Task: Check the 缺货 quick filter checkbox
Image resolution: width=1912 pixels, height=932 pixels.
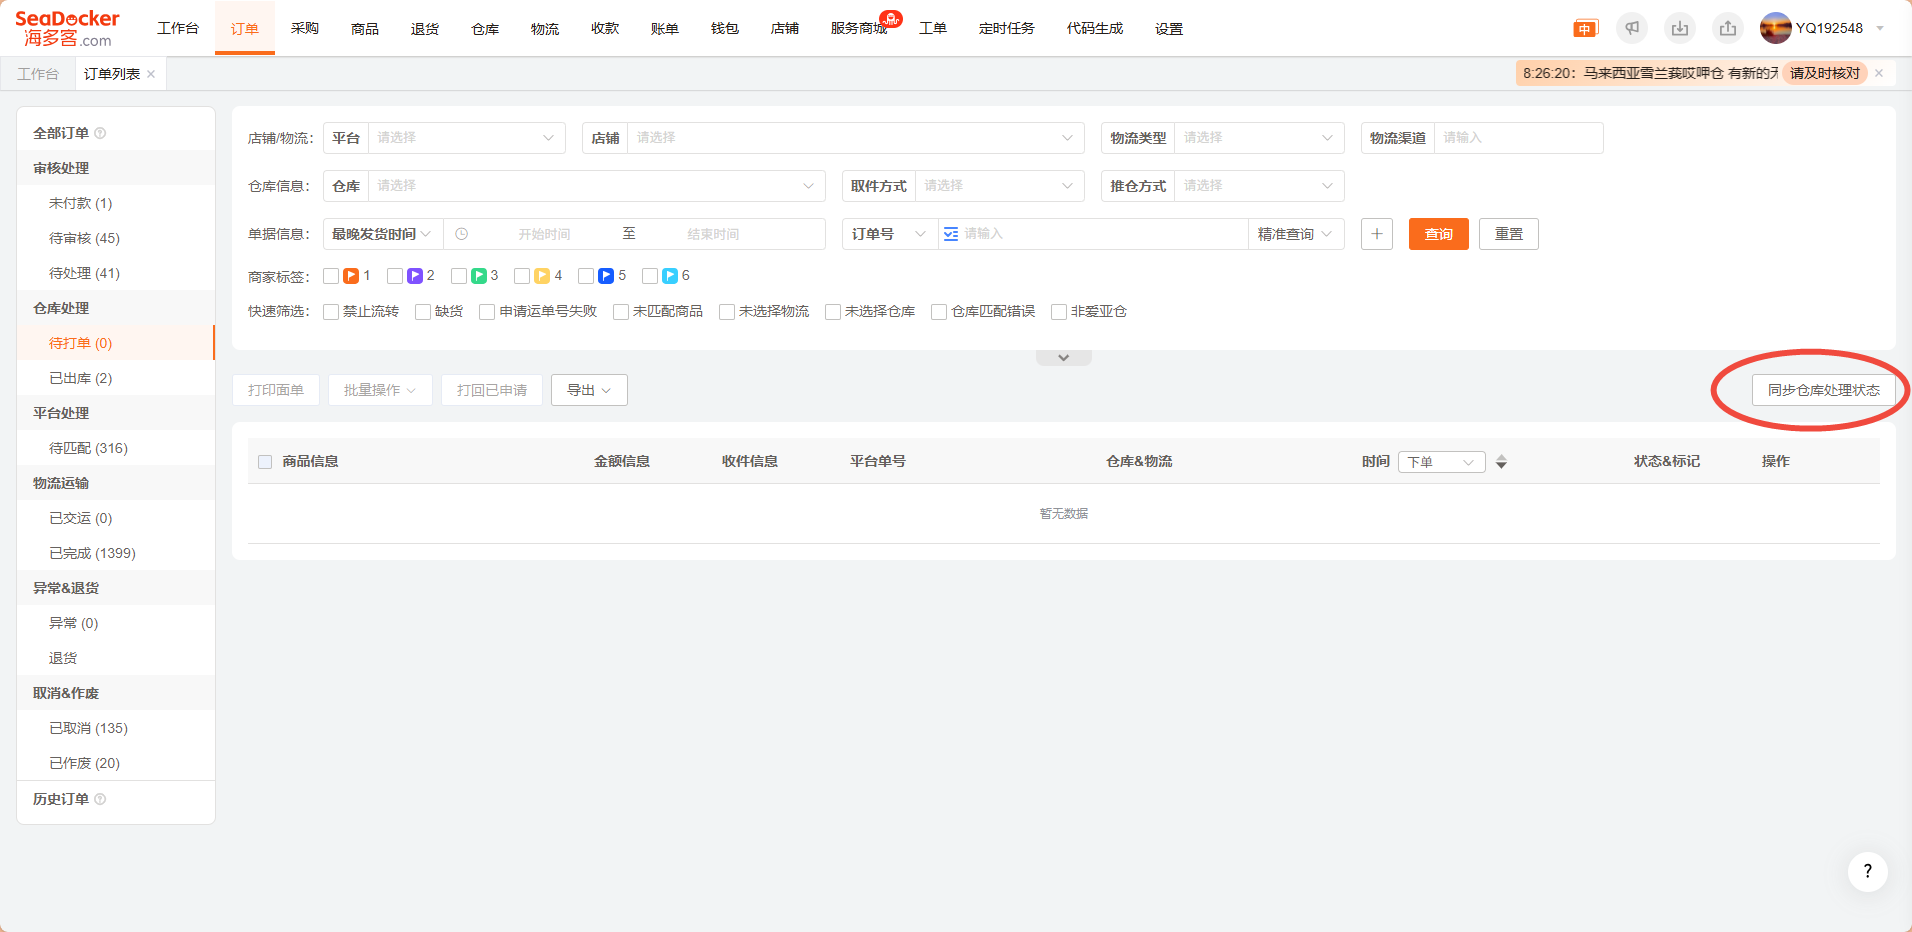Action: [x=423, y=312]
